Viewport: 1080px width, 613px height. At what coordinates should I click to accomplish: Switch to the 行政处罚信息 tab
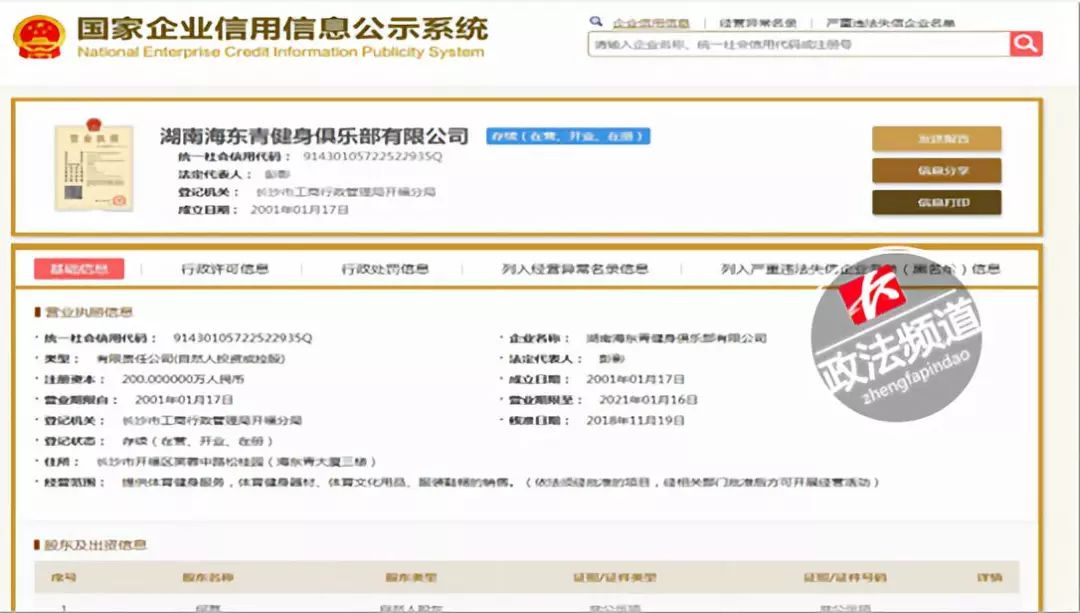point(385,269)
